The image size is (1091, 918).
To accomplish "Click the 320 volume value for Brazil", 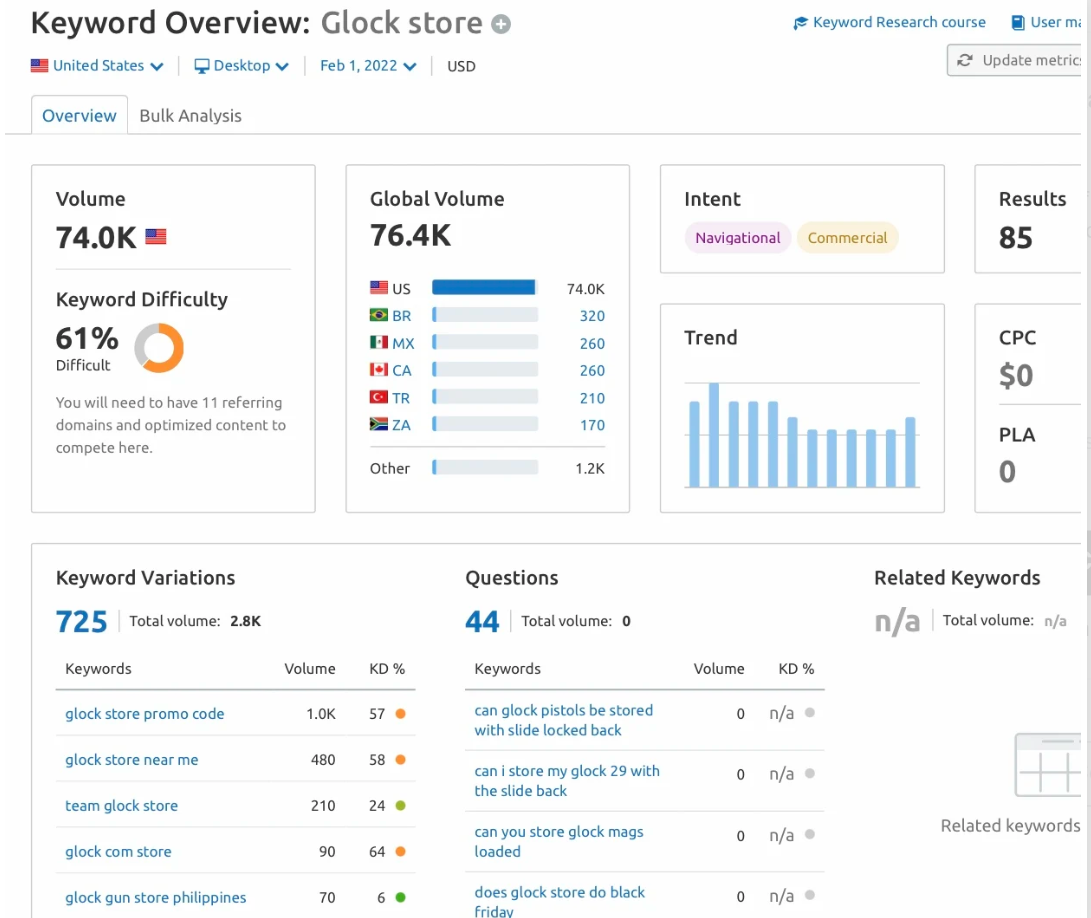I will [x=592, y=316].
